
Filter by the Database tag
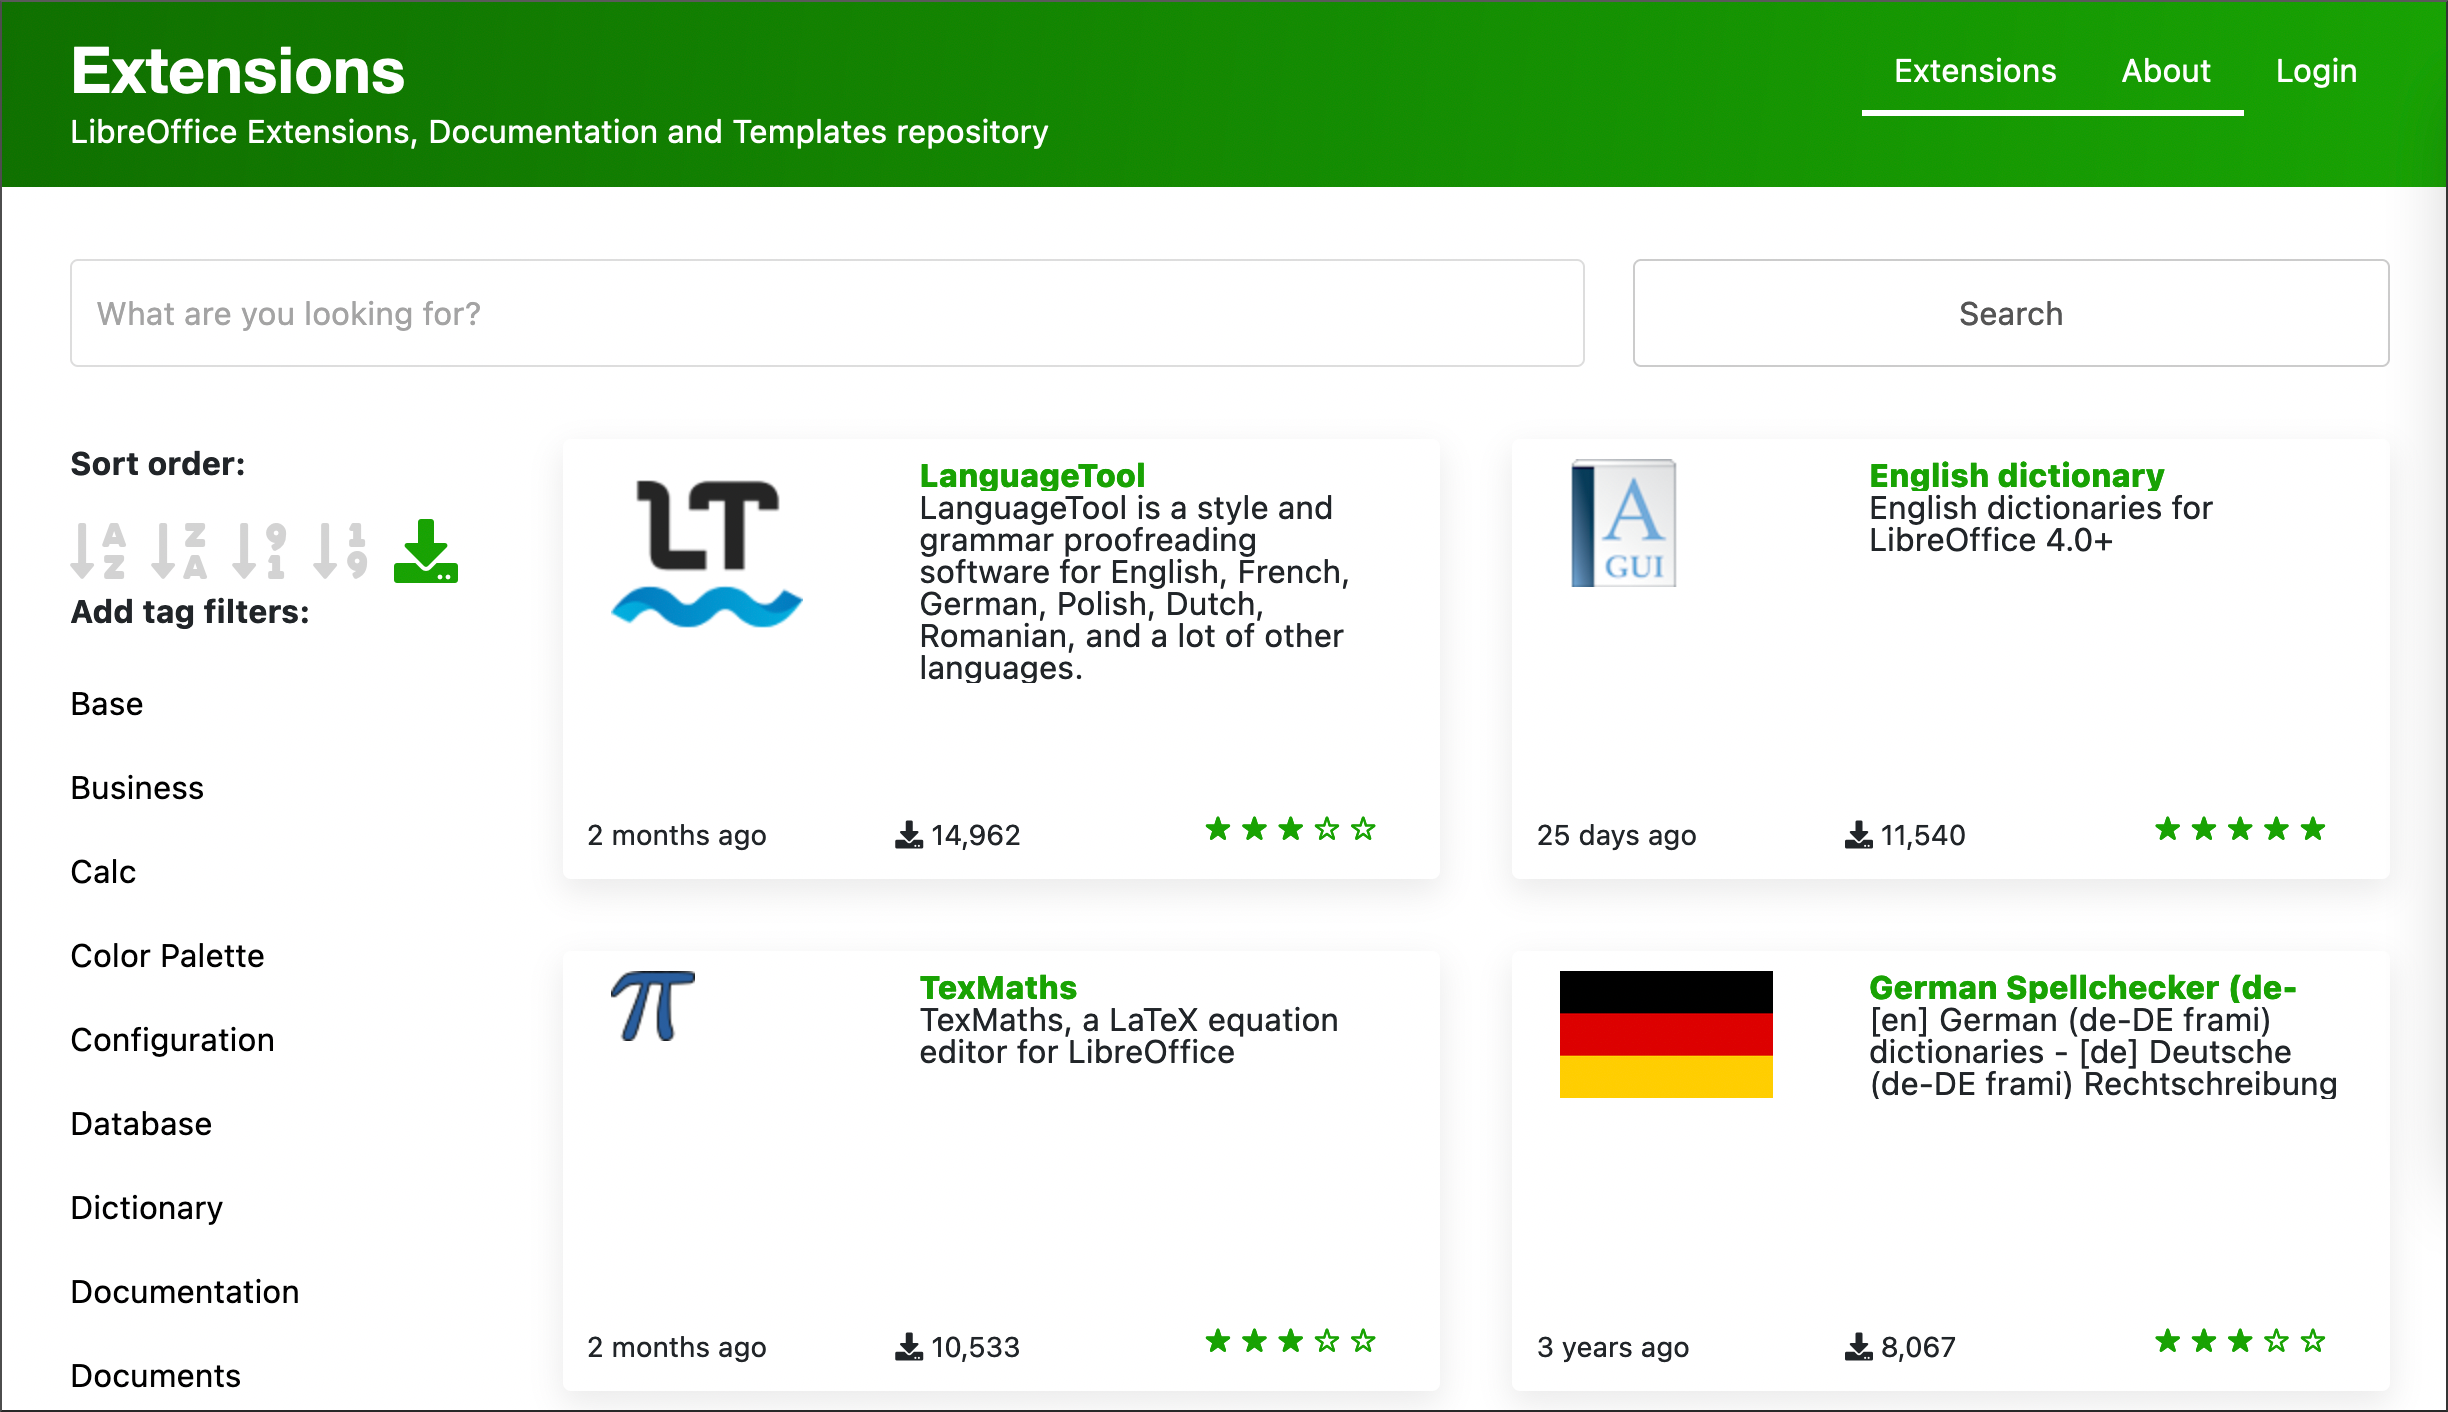pos(141,1124)
